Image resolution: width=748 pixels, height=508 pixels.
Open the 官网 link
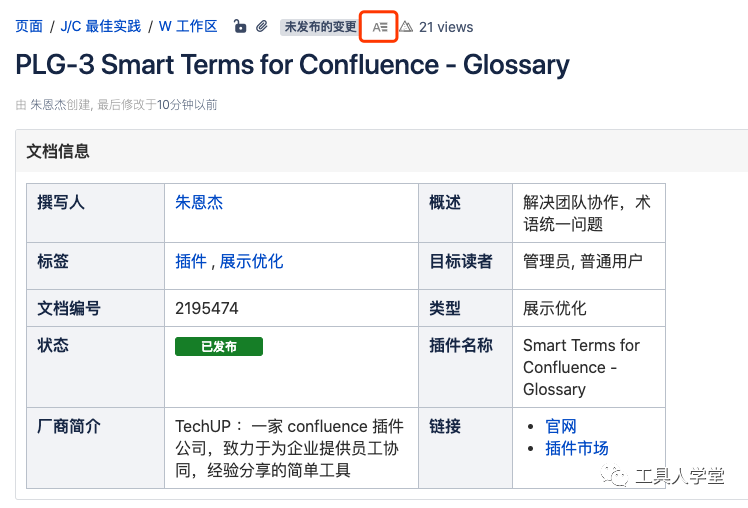561,426
